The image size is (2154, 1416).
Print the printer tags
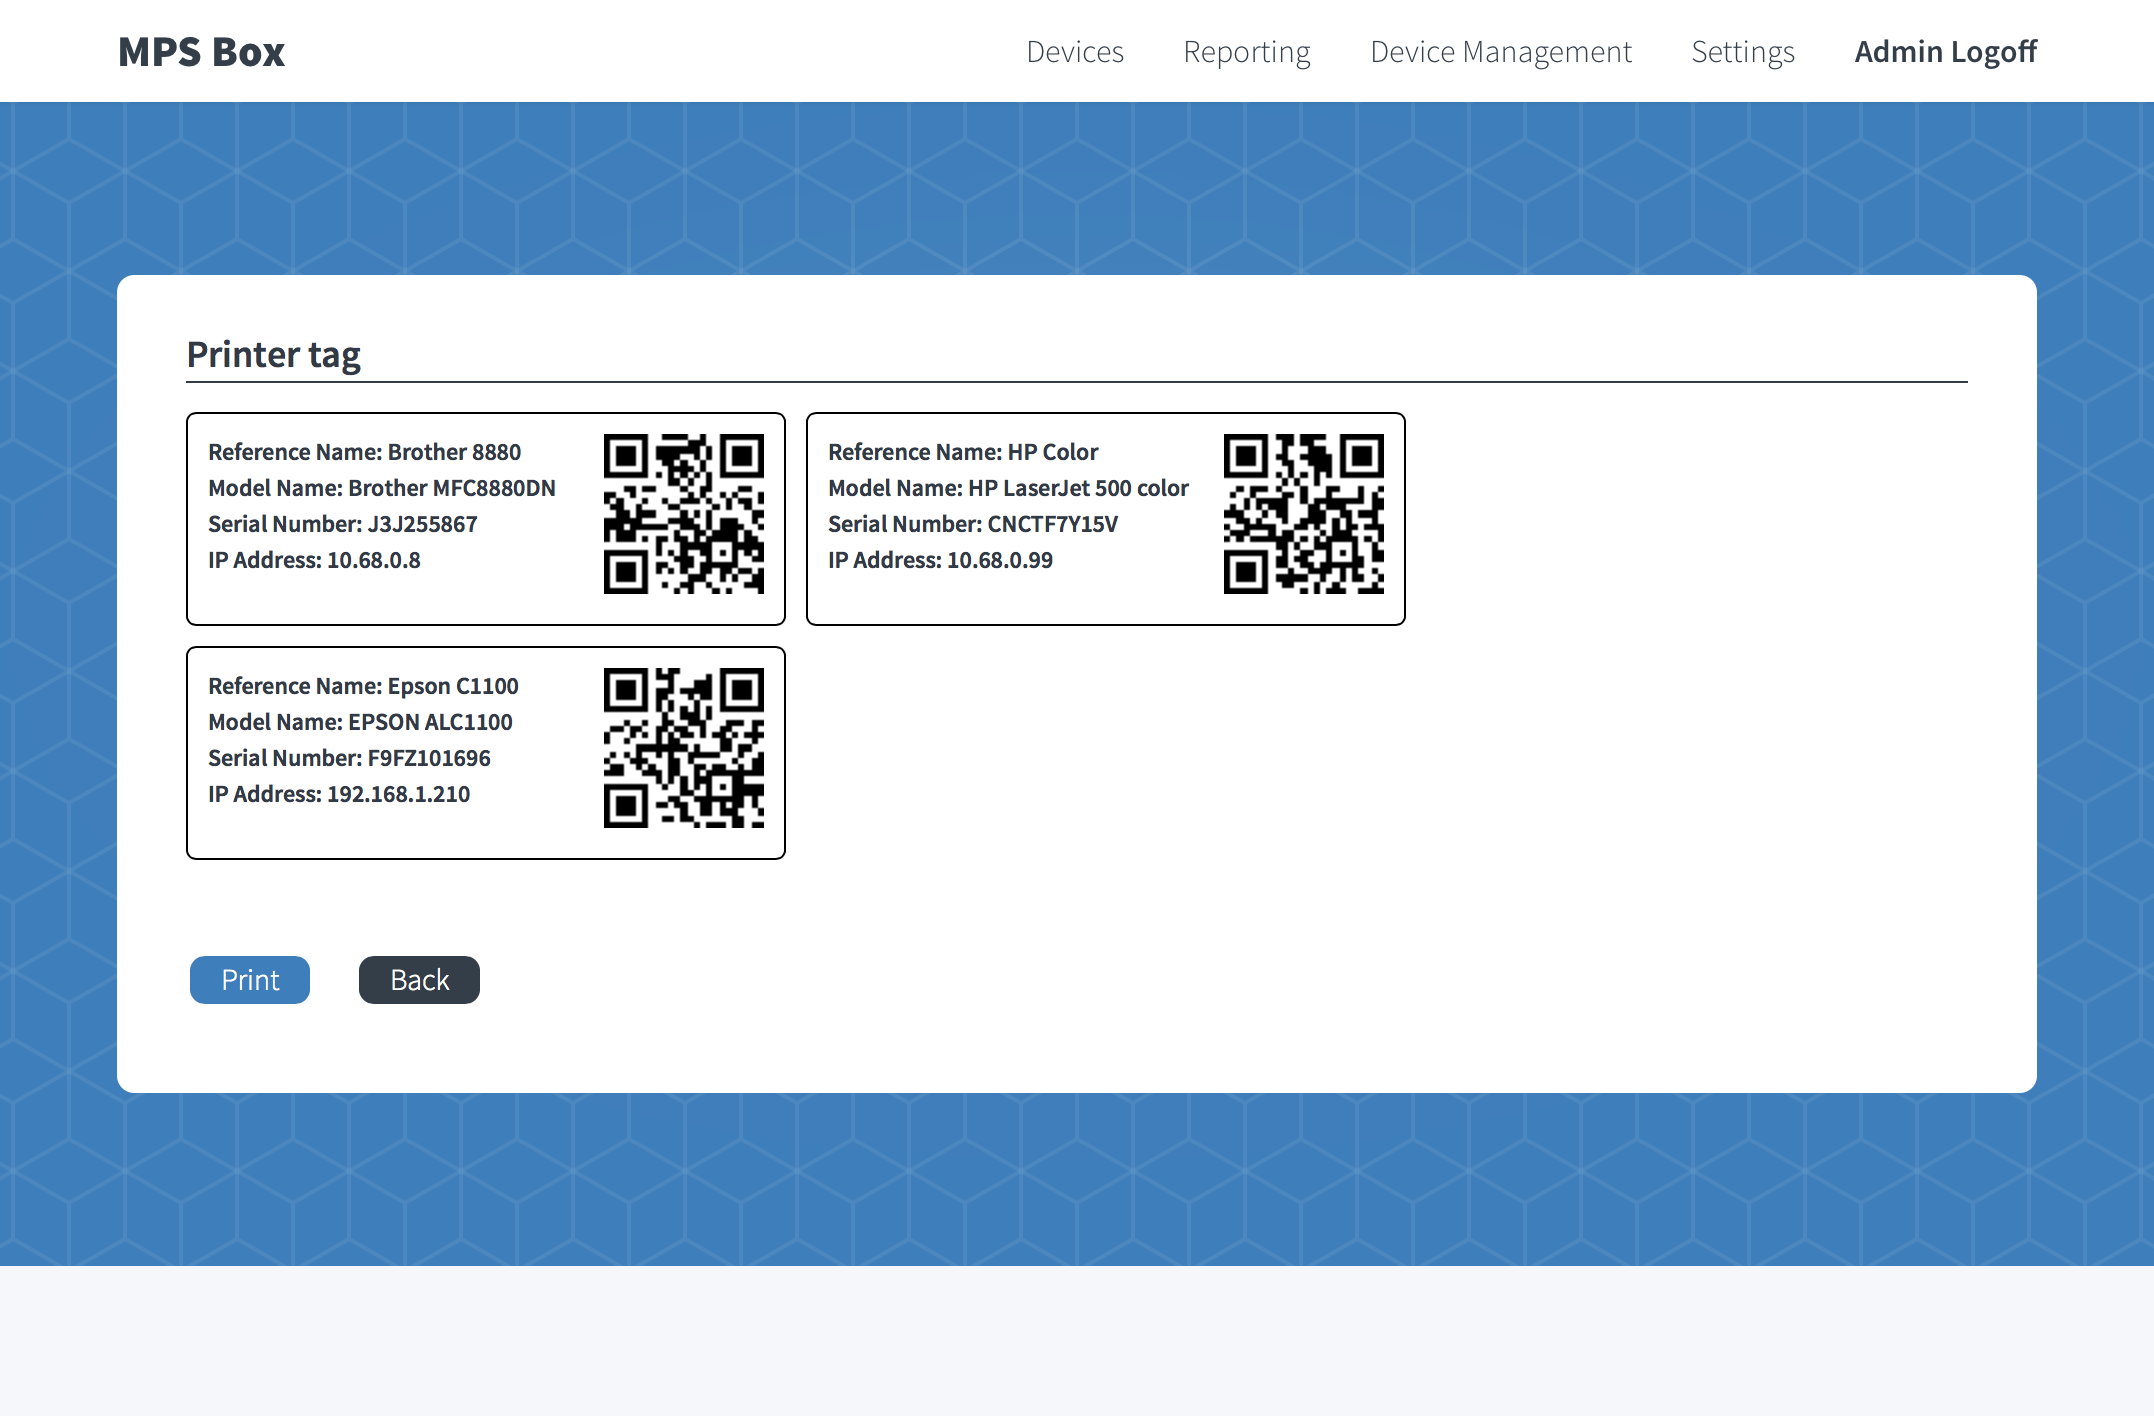[x=249, y=980]
